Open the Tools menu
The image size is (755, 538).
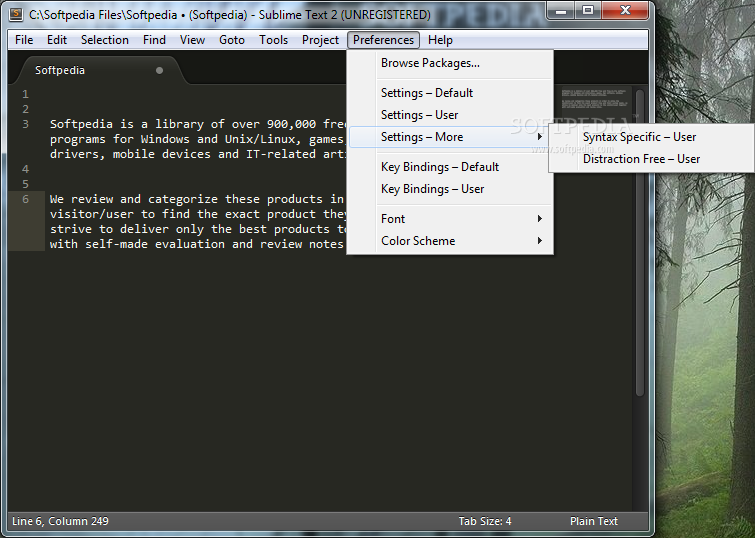coord(273,40)
